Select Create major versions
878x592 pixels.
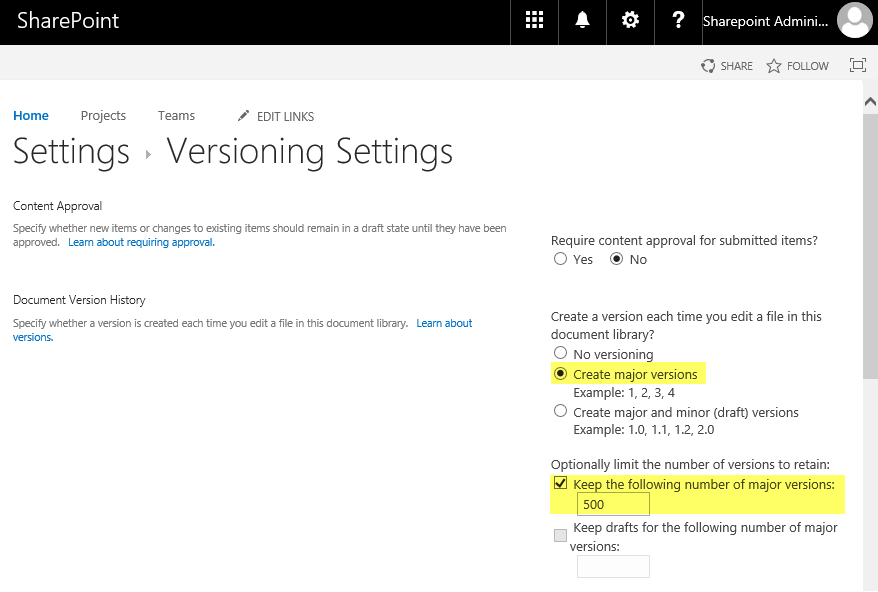click(x=560, y=372)
